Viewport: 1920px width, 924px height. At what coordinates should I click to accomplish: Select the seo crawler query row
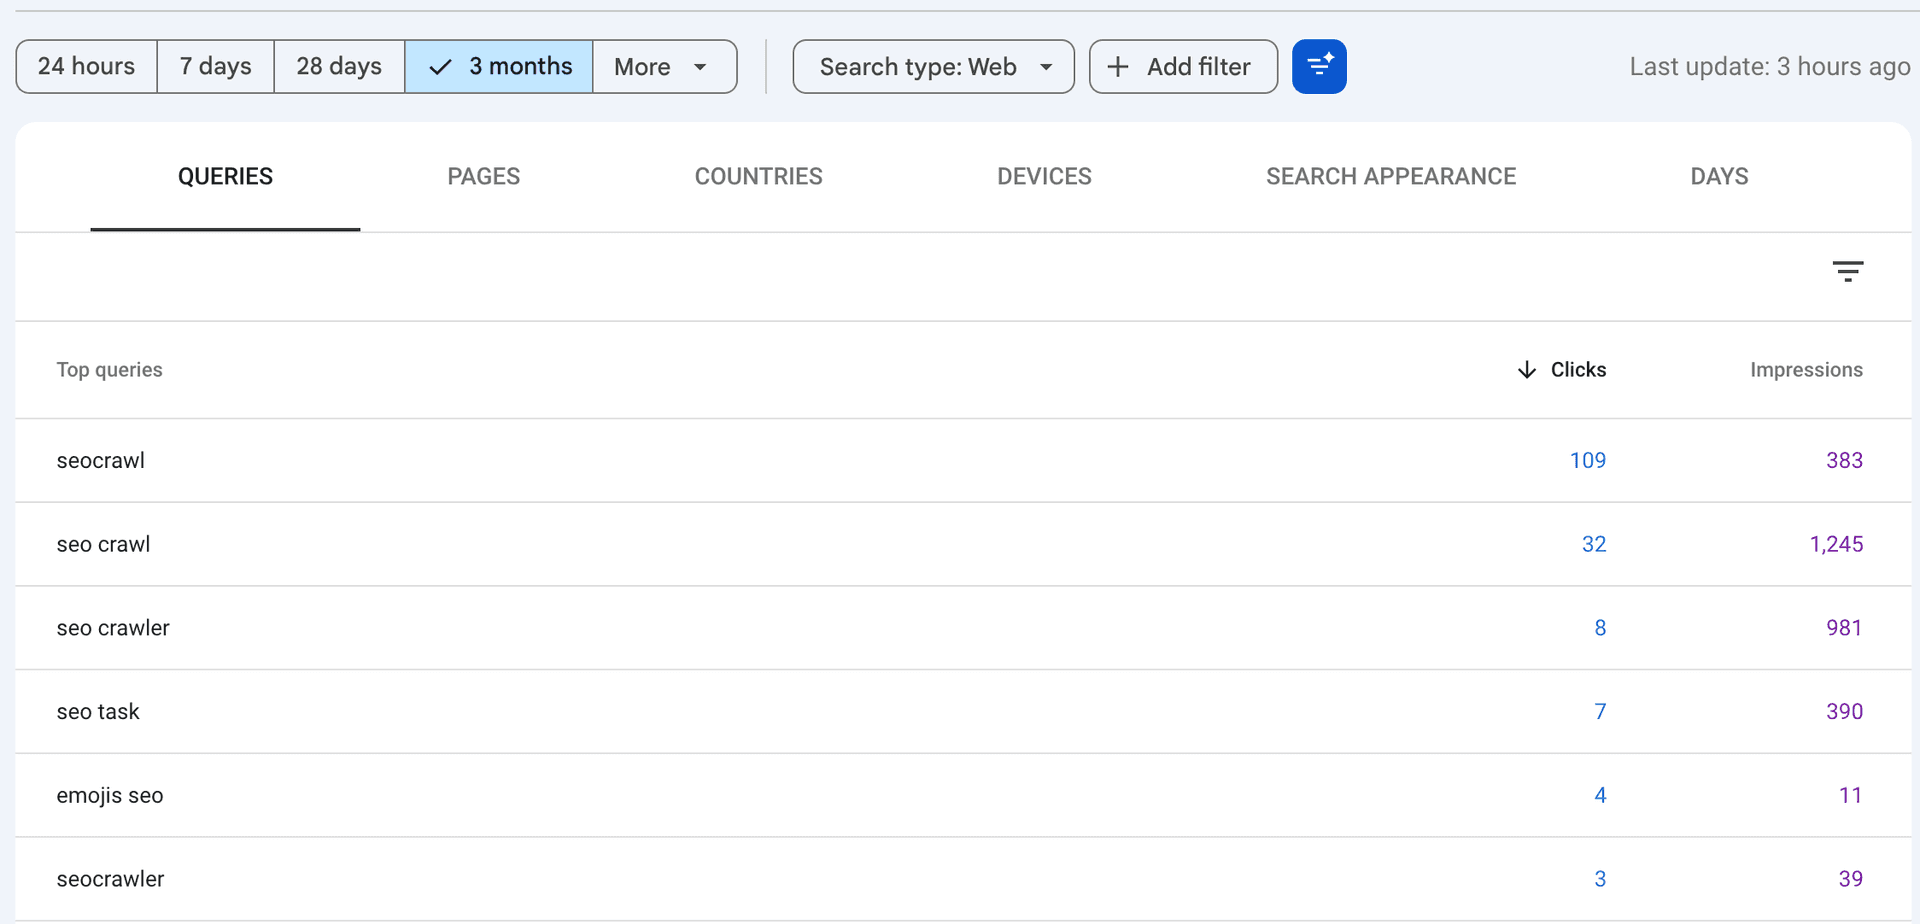(x=963, y=628)
